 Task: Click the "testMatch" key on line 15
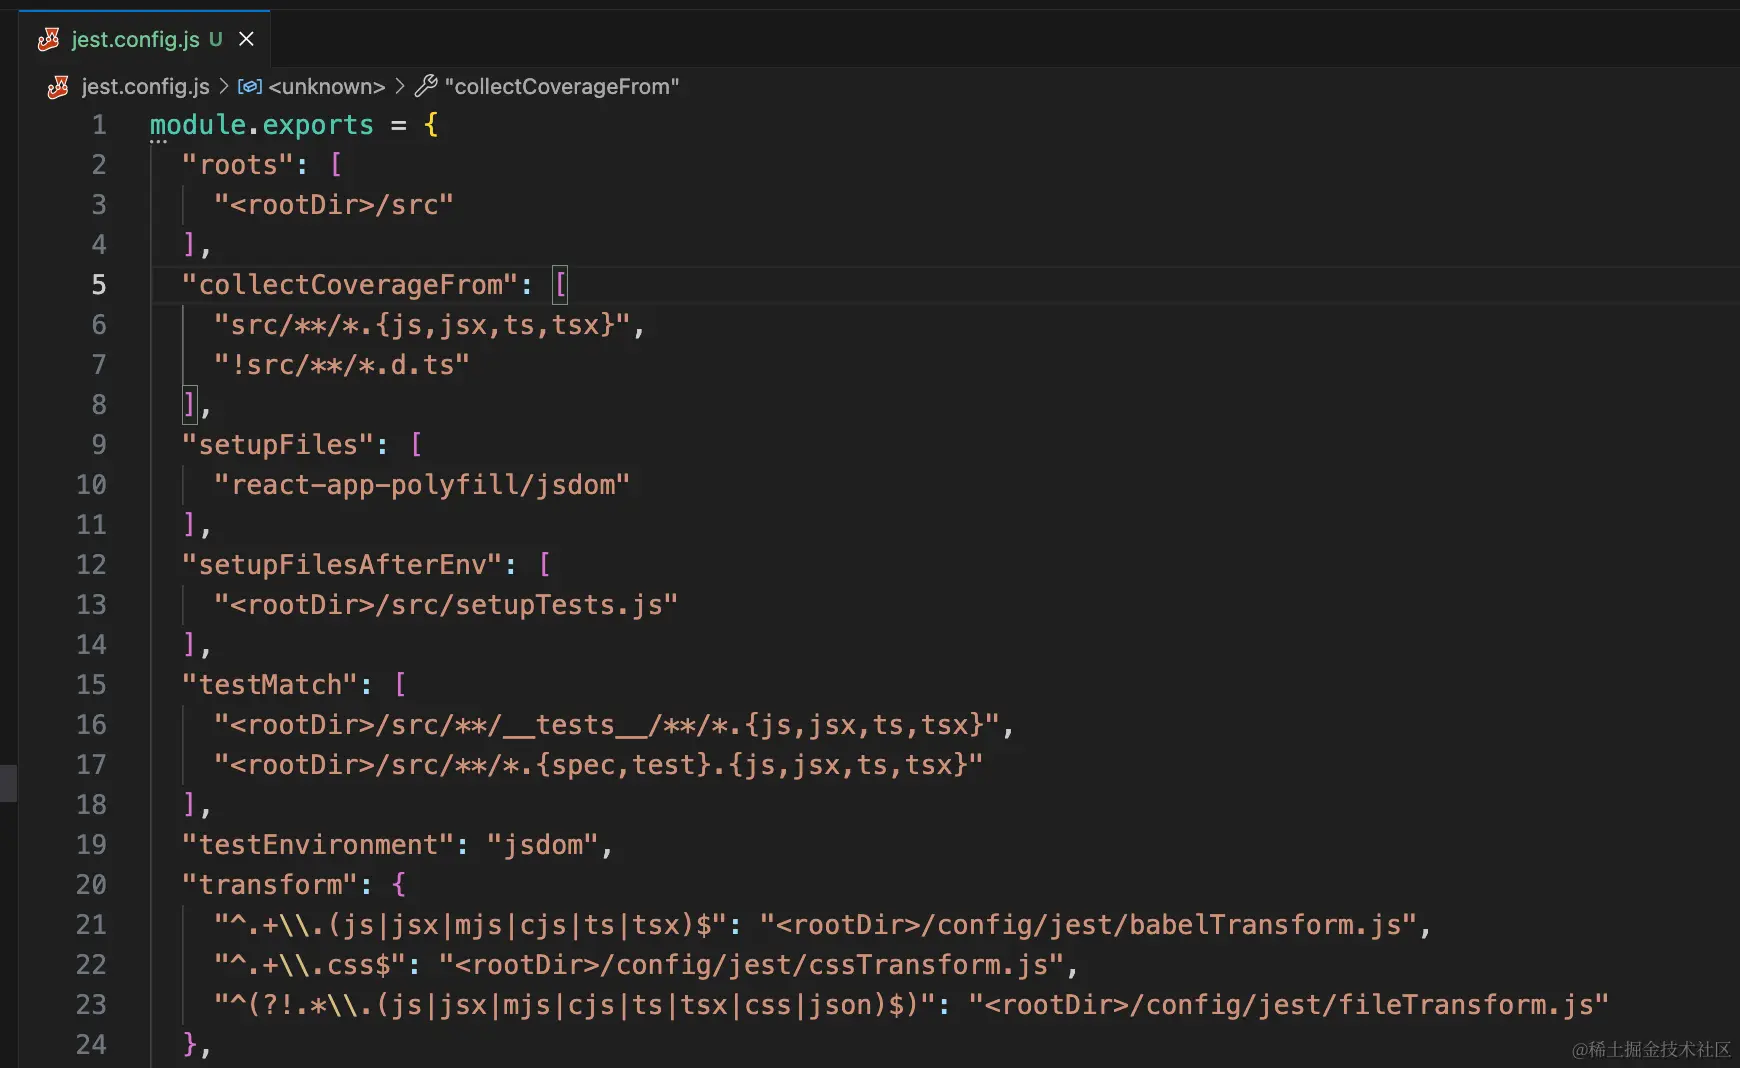click(x=270, y=685)
